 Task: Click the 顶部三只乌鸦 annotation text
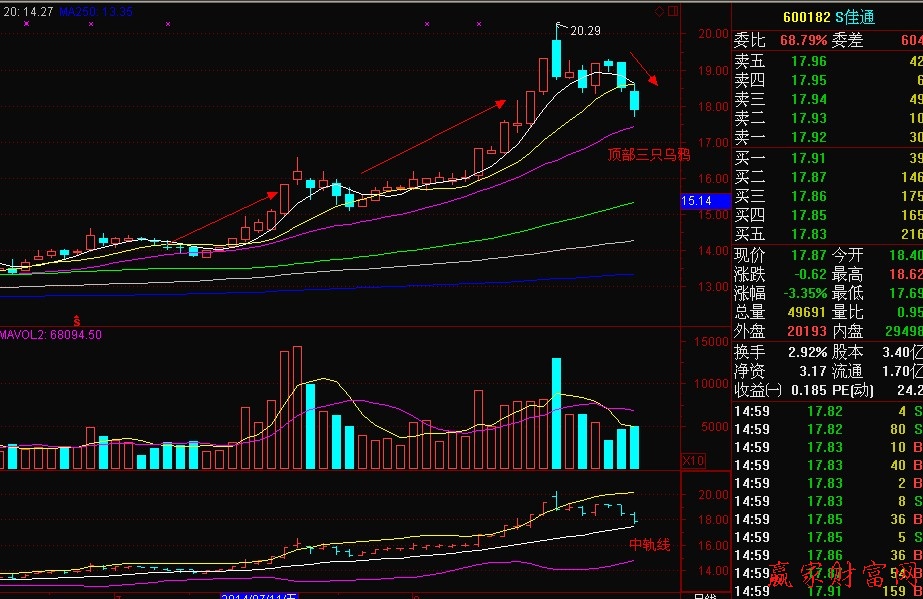point(649,155)
